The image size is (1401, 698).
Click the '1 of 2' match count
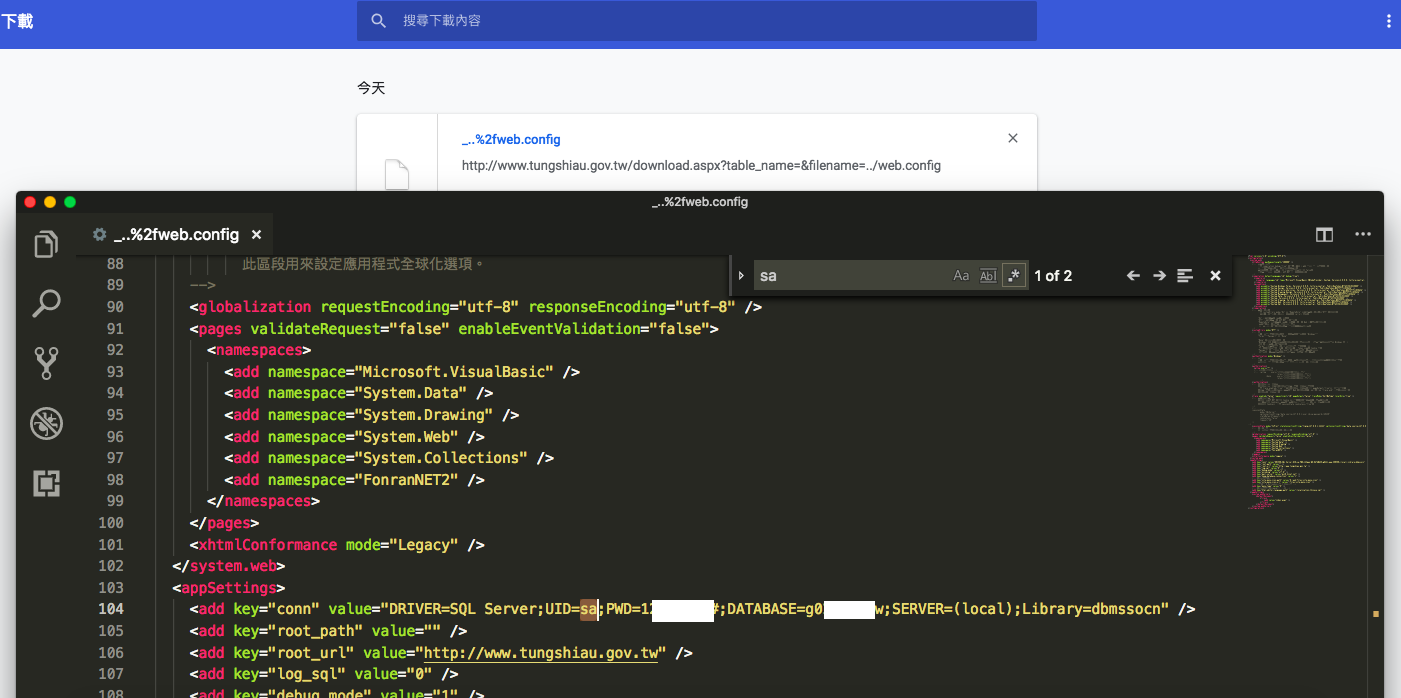tap(1053, 276)
